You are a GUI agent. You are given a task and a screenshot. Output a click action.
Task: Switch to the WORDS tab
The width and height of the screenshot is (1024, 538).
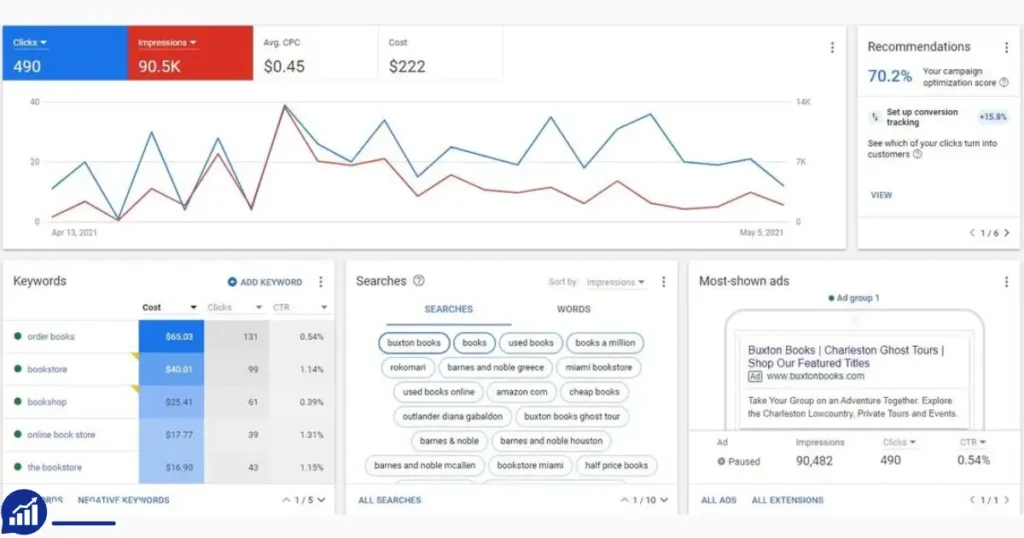(573, 309)
